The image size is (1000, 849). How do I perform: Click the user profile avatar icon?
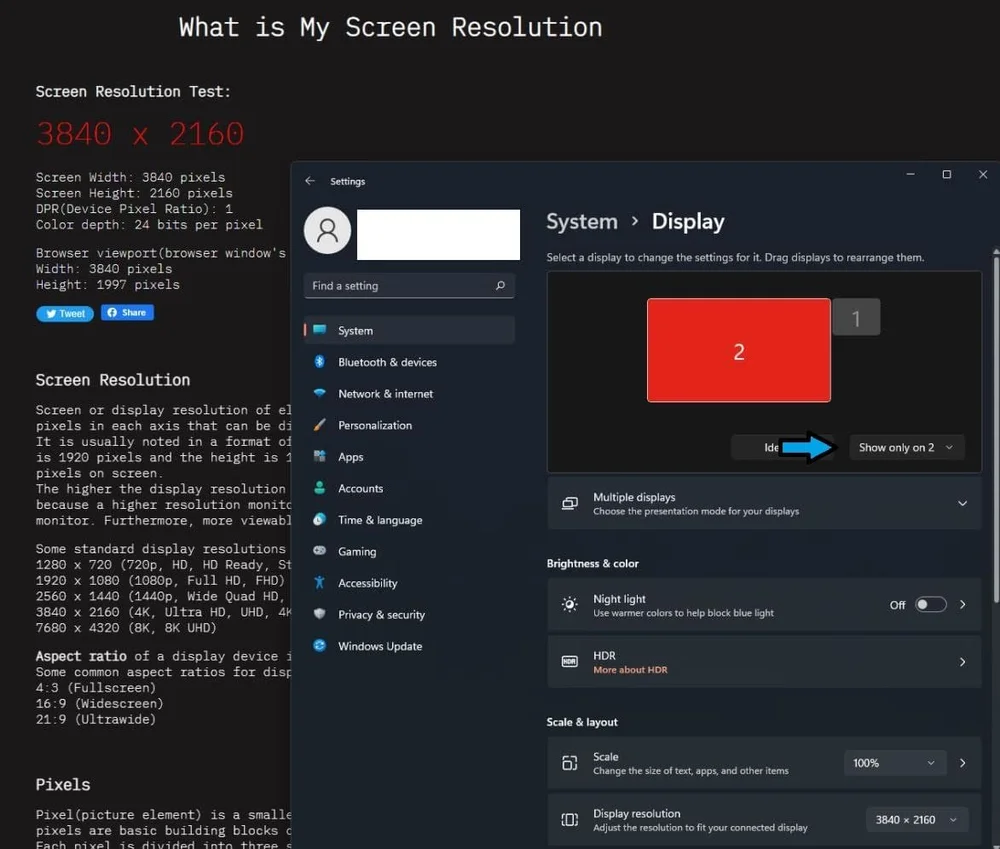327,230
